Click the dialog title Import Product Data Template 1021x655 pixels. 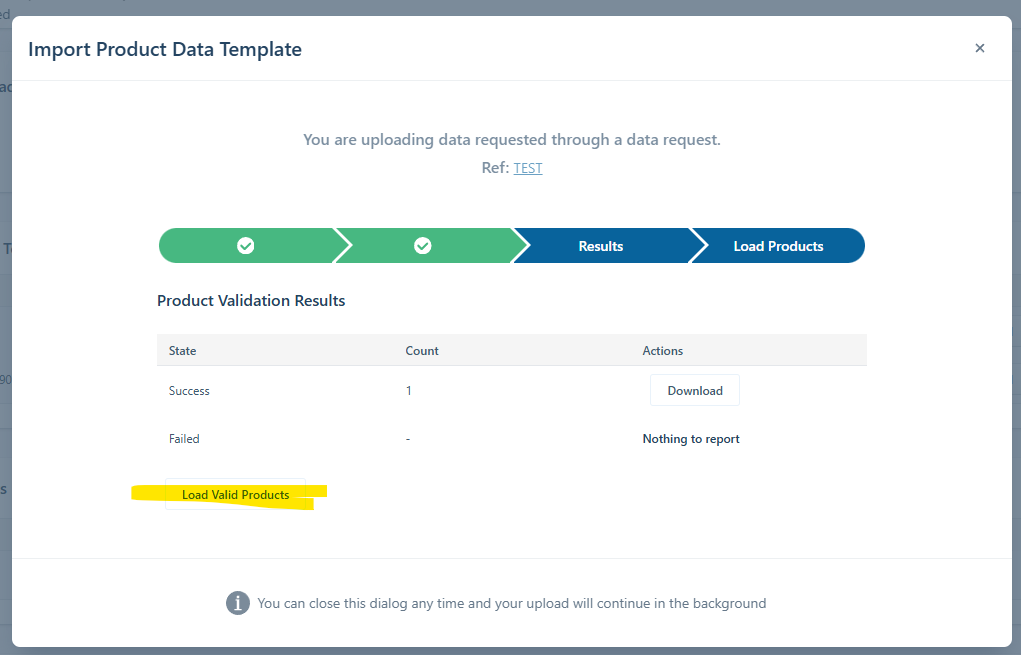click(x=165, y=49)
